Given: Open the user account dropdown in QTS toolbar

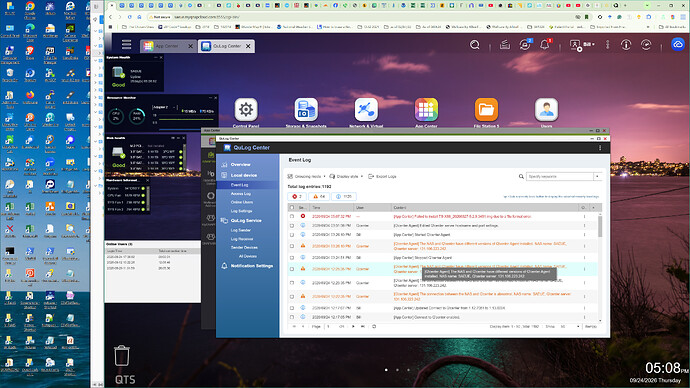Looking at the screenshot, I should coord(582,45).
